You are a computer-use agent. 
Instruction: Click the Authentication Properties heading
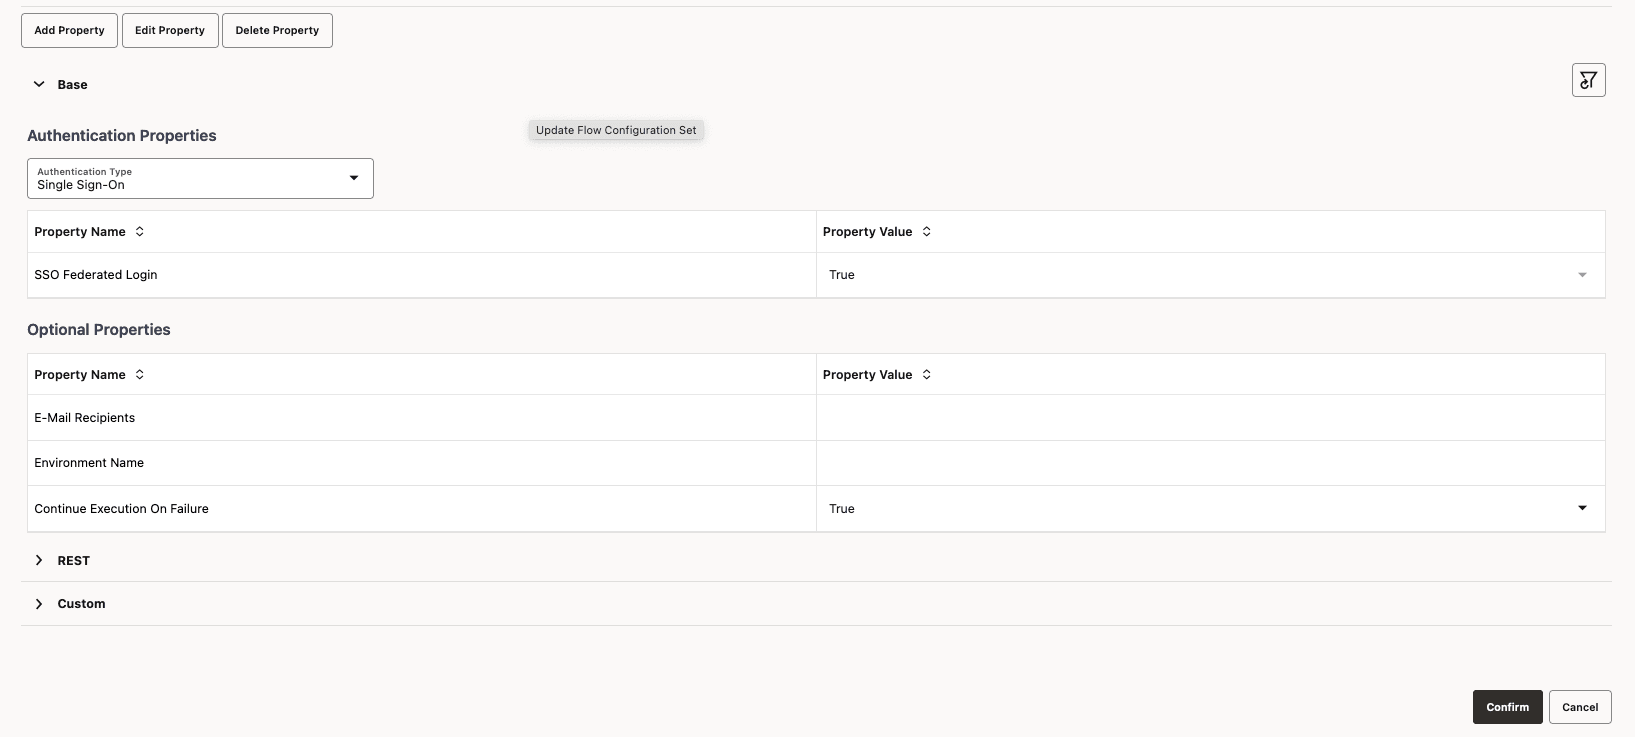[x=122, y=136]
